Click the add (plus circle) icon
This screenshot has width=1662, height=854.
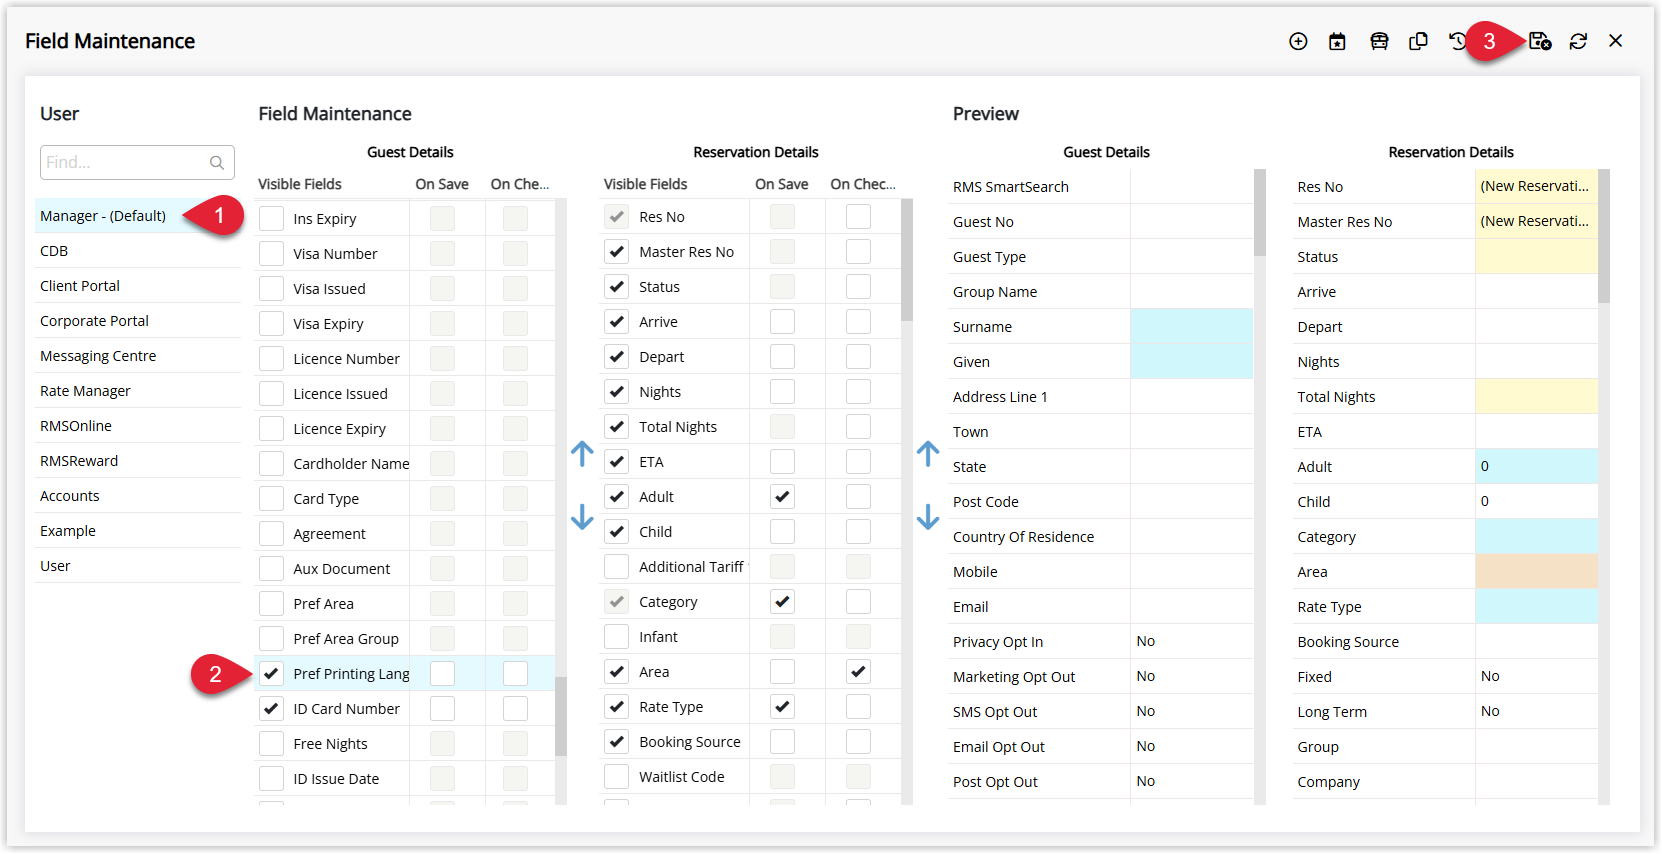tap(1298, 41)
